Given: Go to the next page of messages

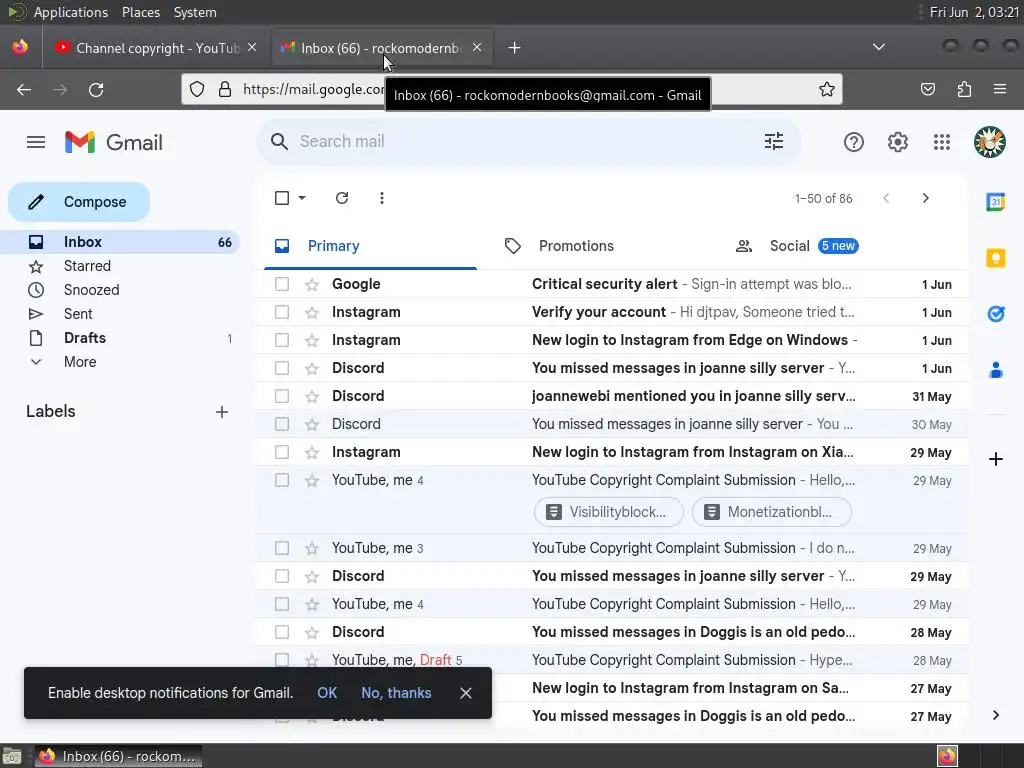Looking at the screenshot, I should (925, 198).
